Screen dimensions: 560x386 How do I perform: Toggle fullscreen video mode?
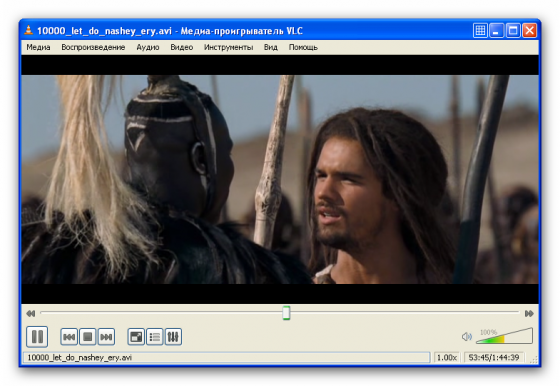pyautogui.click(x=136, y=337)
